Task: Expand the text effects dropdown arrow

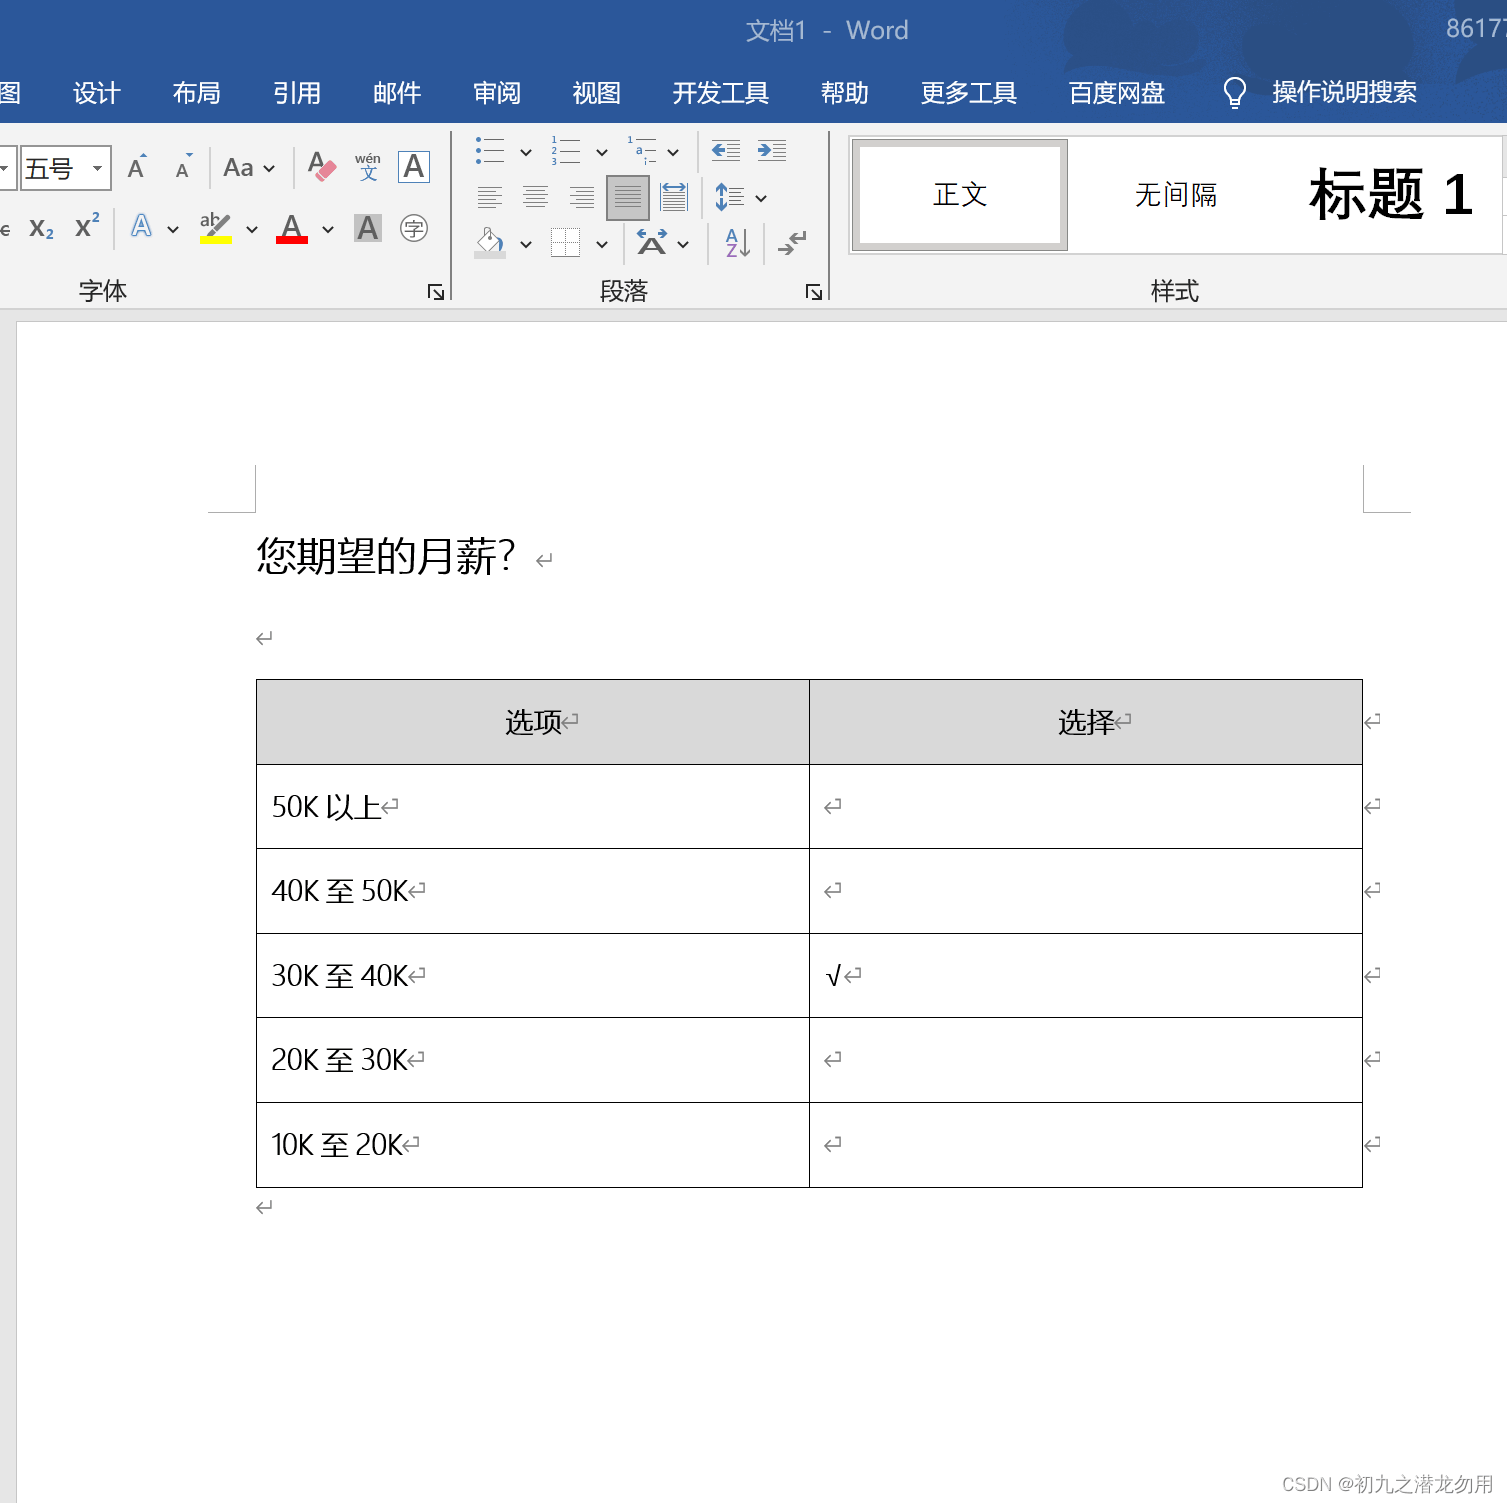Action: pos(173,229)
